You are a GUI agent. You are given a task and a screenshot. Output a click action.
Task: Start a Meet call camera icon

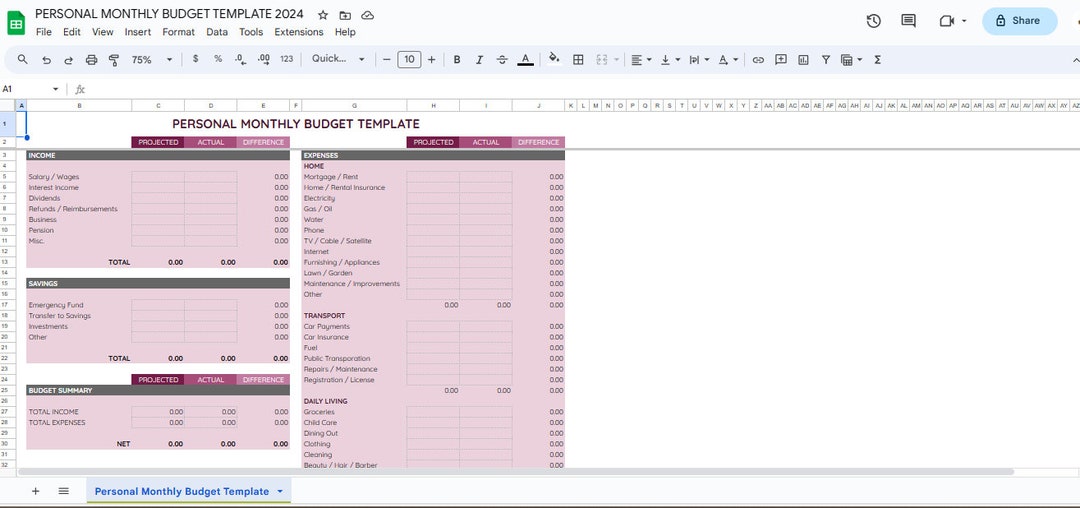click(946, 21)
